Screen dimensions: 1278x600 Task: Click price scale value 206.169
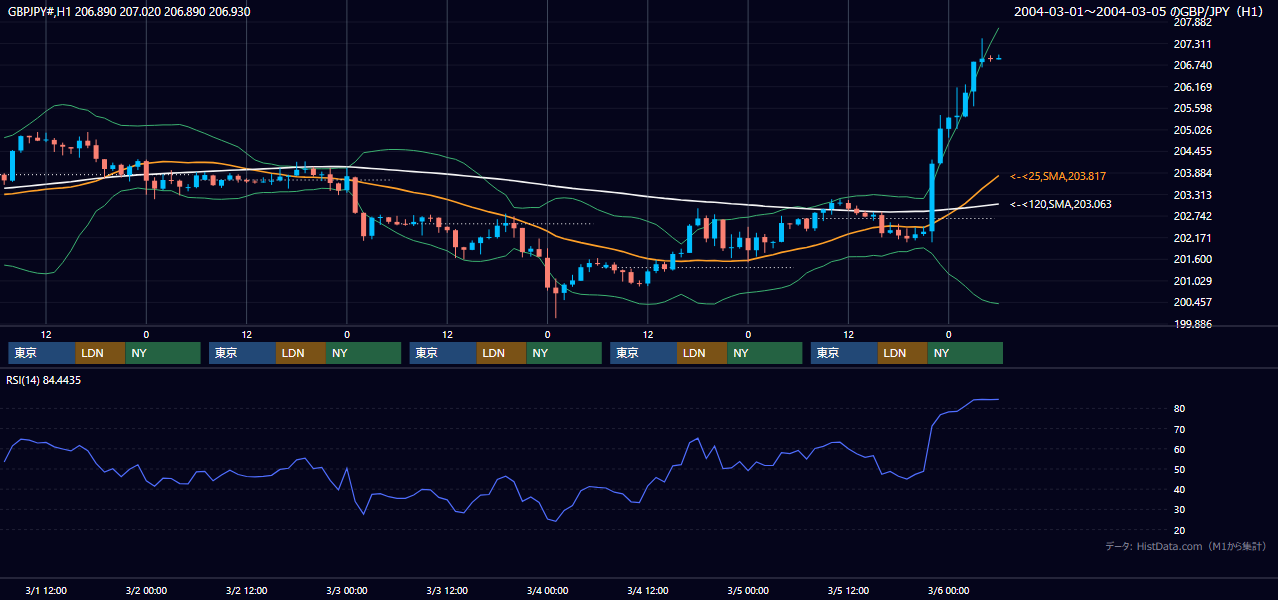[1192, 87]
